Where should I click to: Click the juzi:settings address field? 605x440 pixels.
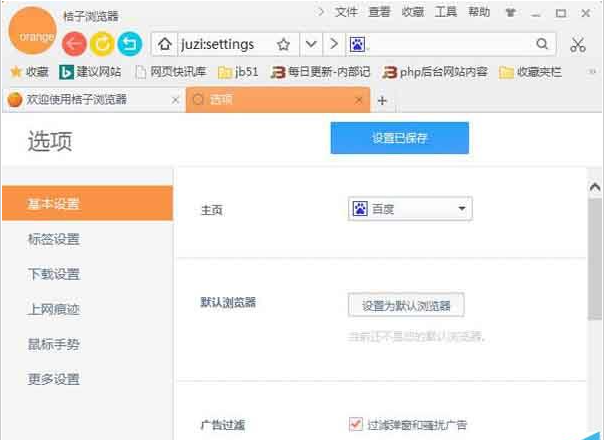tap(218, 45)
